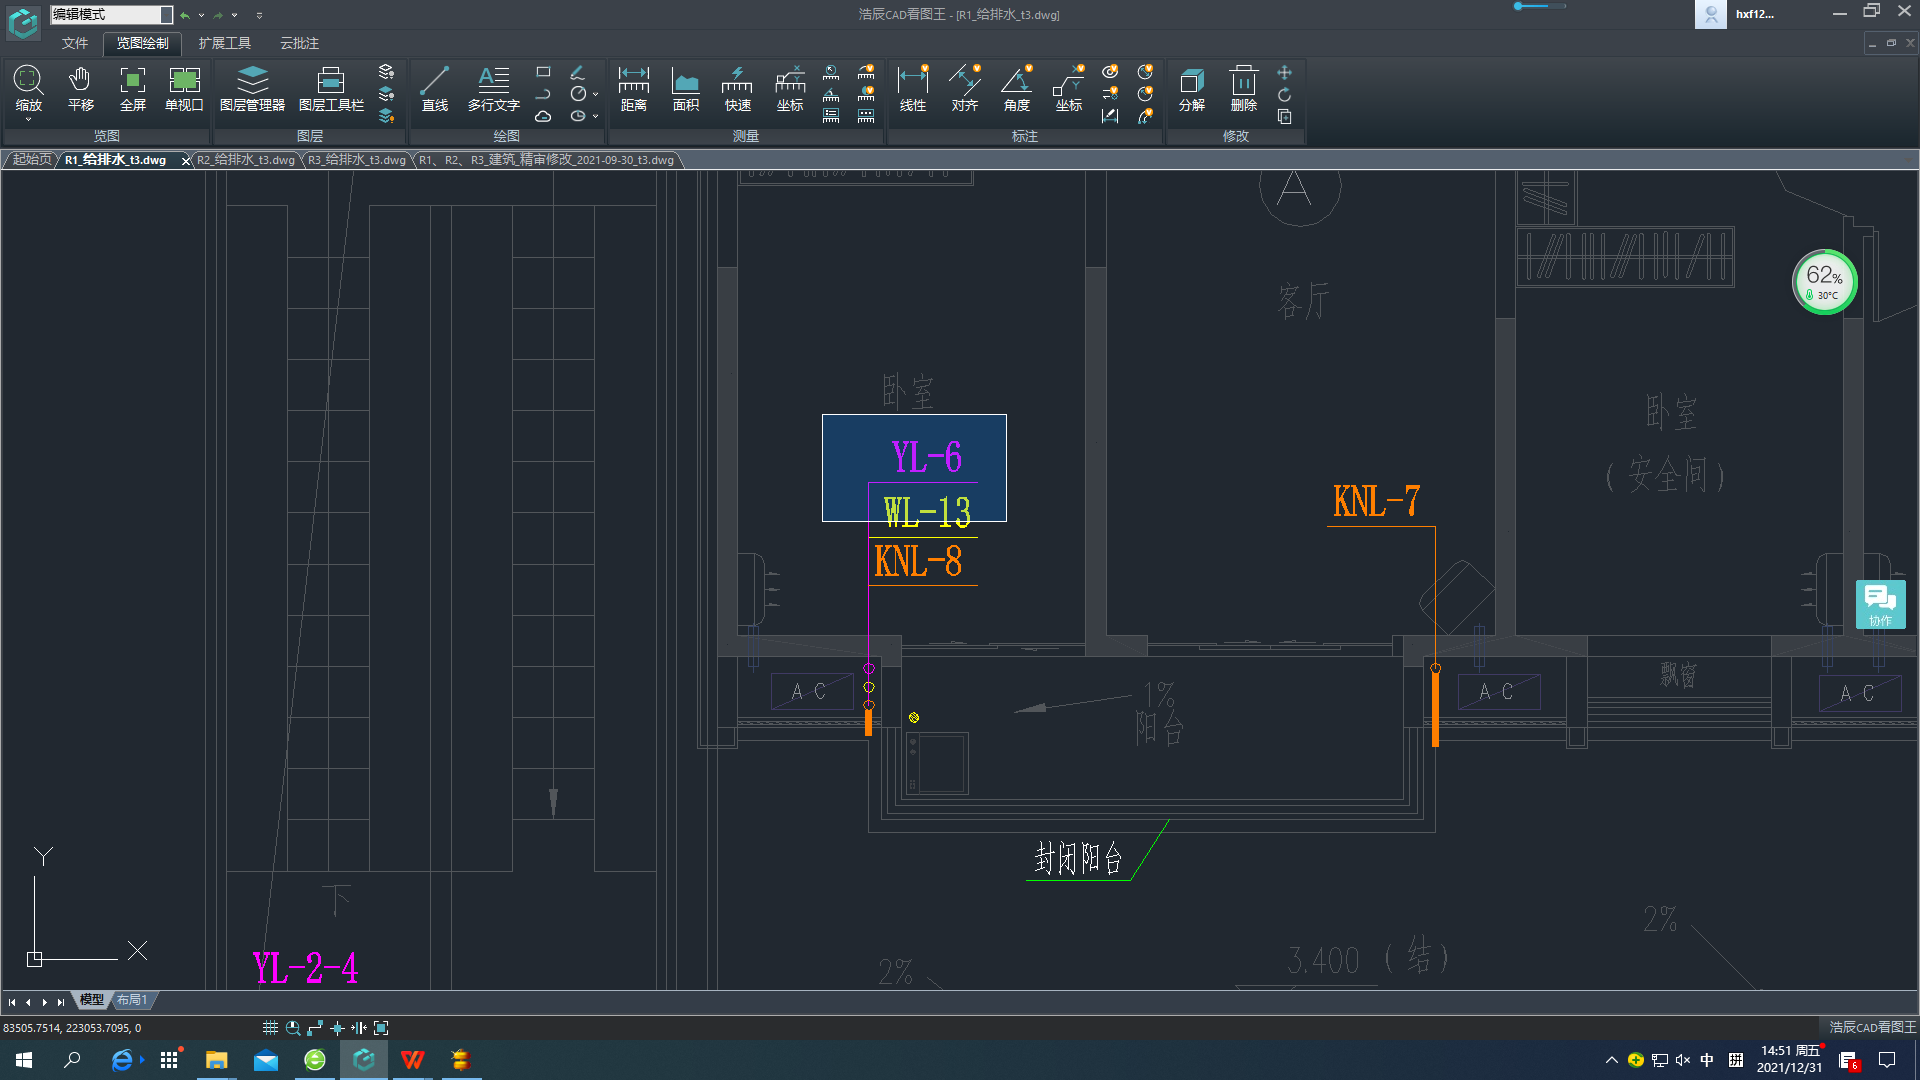Image resolution: width=1920 pixels, height=1080 pixels.
Task: Select the 缩放 zoom tool
Action: click(28, 88)
